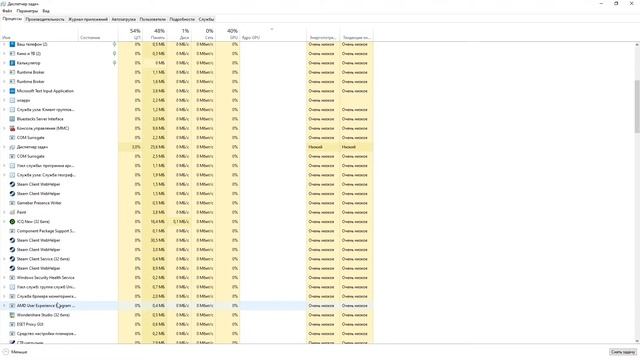Click the AMD User Experience Program icon
Image resolution: width=640 pixels, height=360 pixels.
click(x=12, y=305)
